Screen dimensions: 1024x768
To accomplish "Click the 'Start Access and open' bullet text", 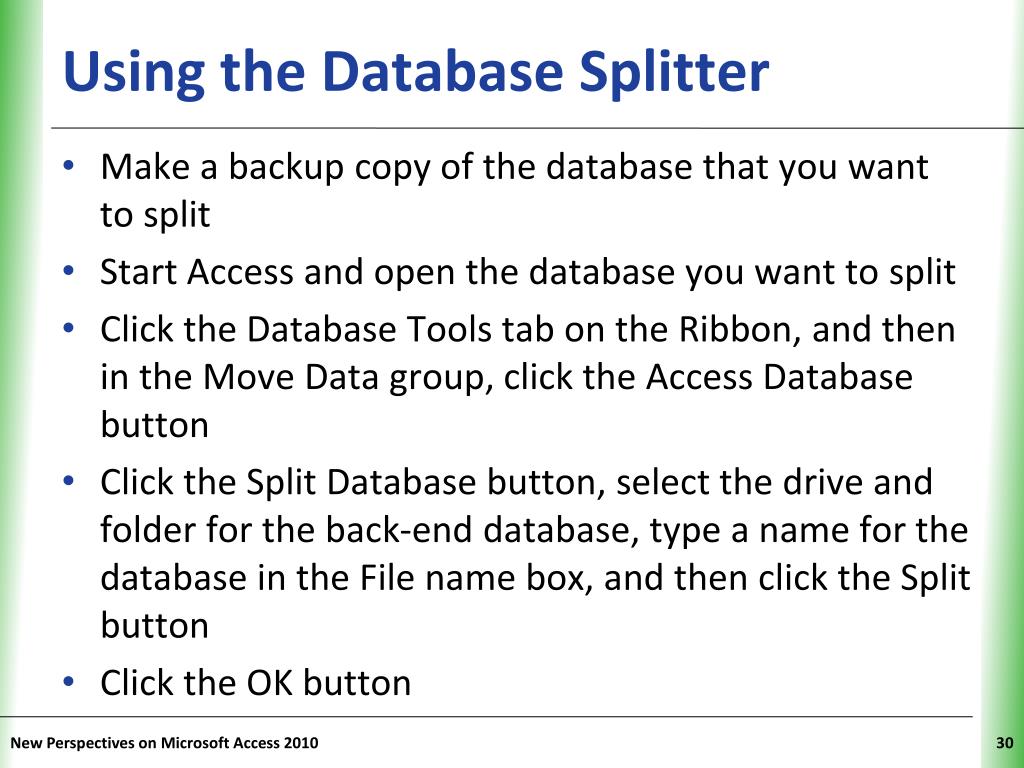I will click(x=528, y=272).
